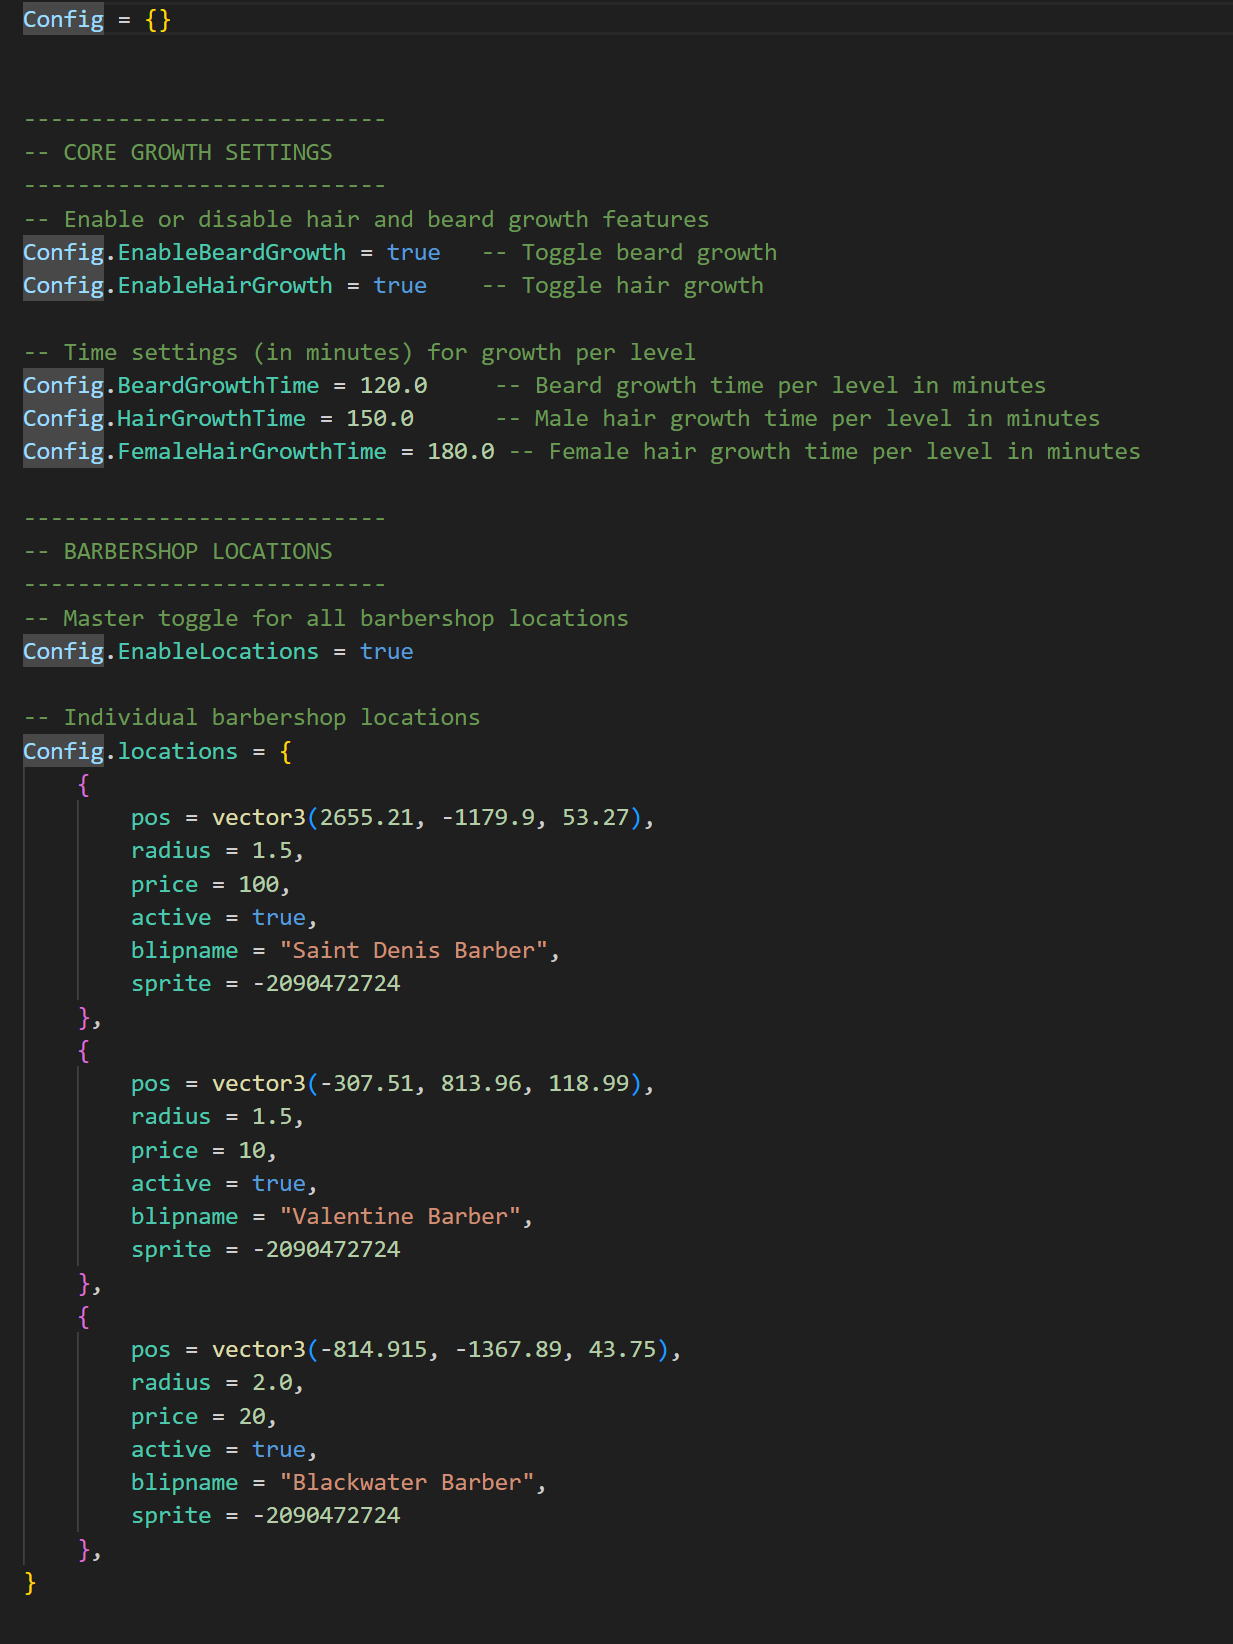Click the 'radius = 2.0' line

pos(217,1382)
